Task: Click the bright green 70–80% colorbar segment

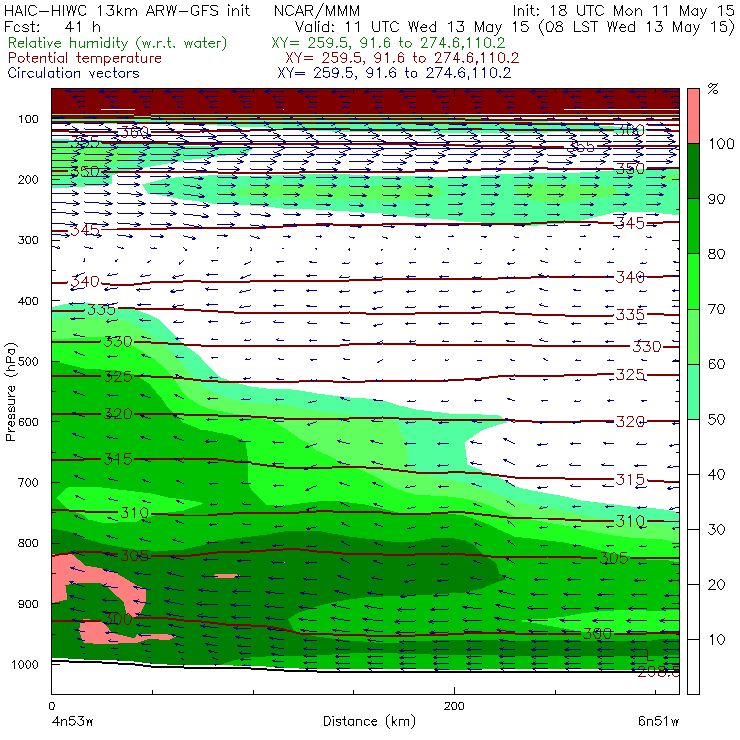Action: click(x=693, y=281)
